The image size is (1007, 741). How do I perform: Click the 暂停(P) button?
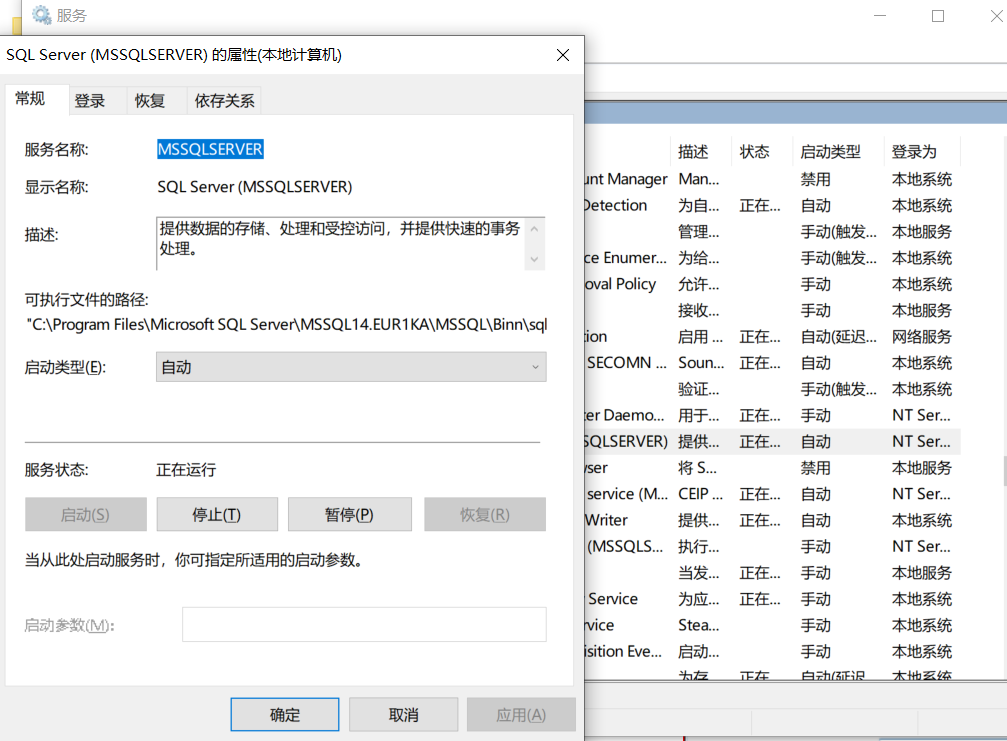(349, 514)
